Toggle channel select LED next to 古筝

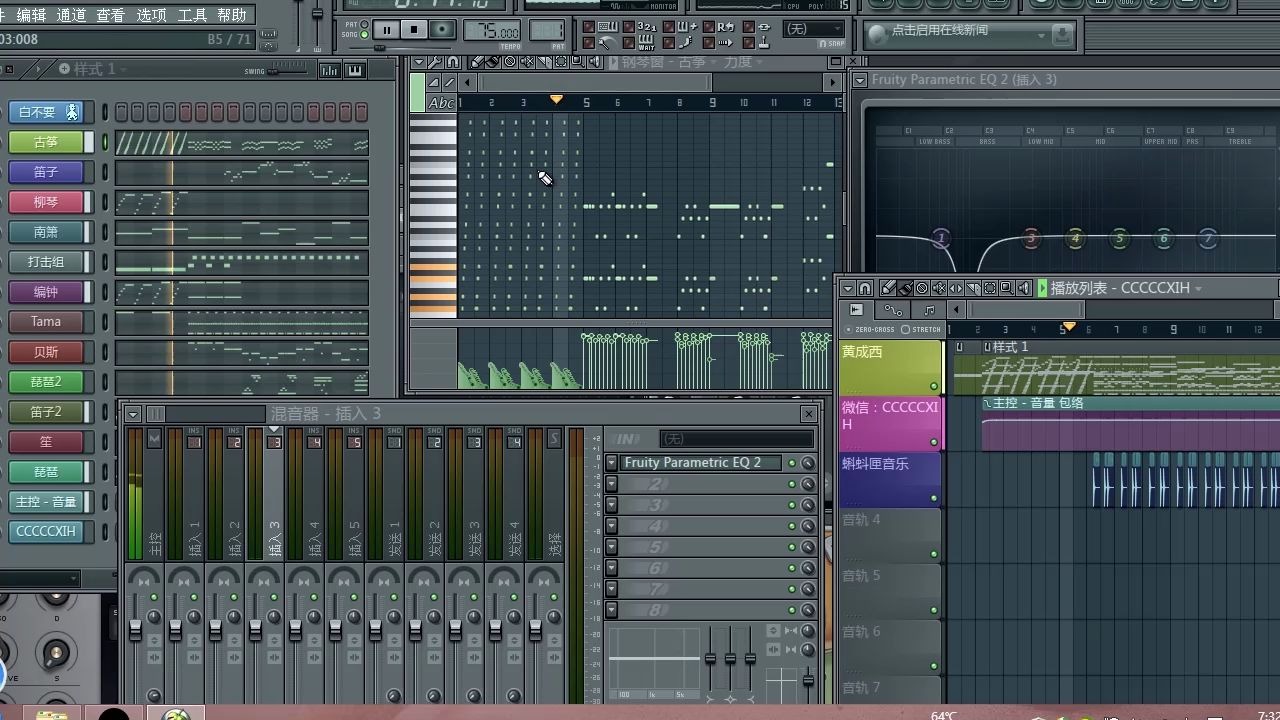click(x=104, y=142)
